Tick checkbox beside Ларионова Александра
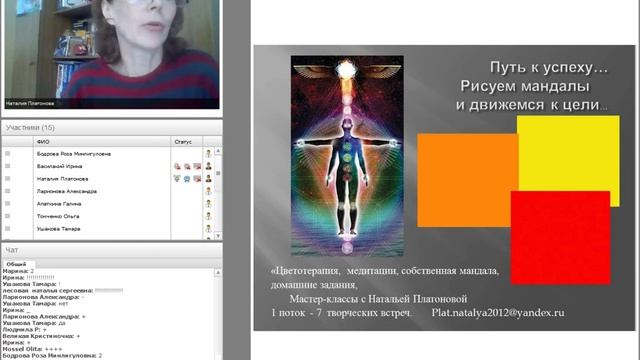Image resolution: width=640 pixels, height=360 pixels. pos(8,191)
